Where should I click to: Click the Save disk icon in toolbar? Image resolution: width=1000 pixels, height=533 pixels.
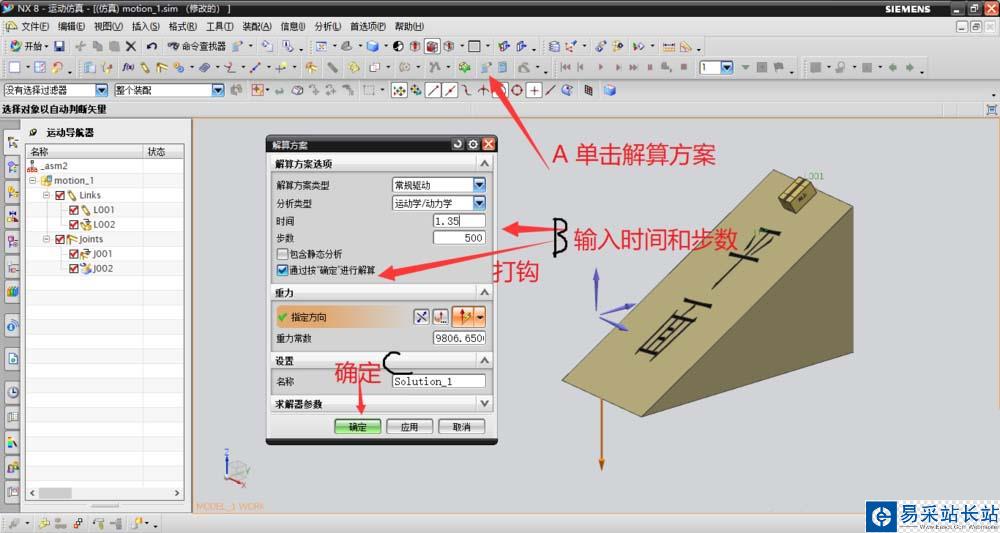pos(59,46)
